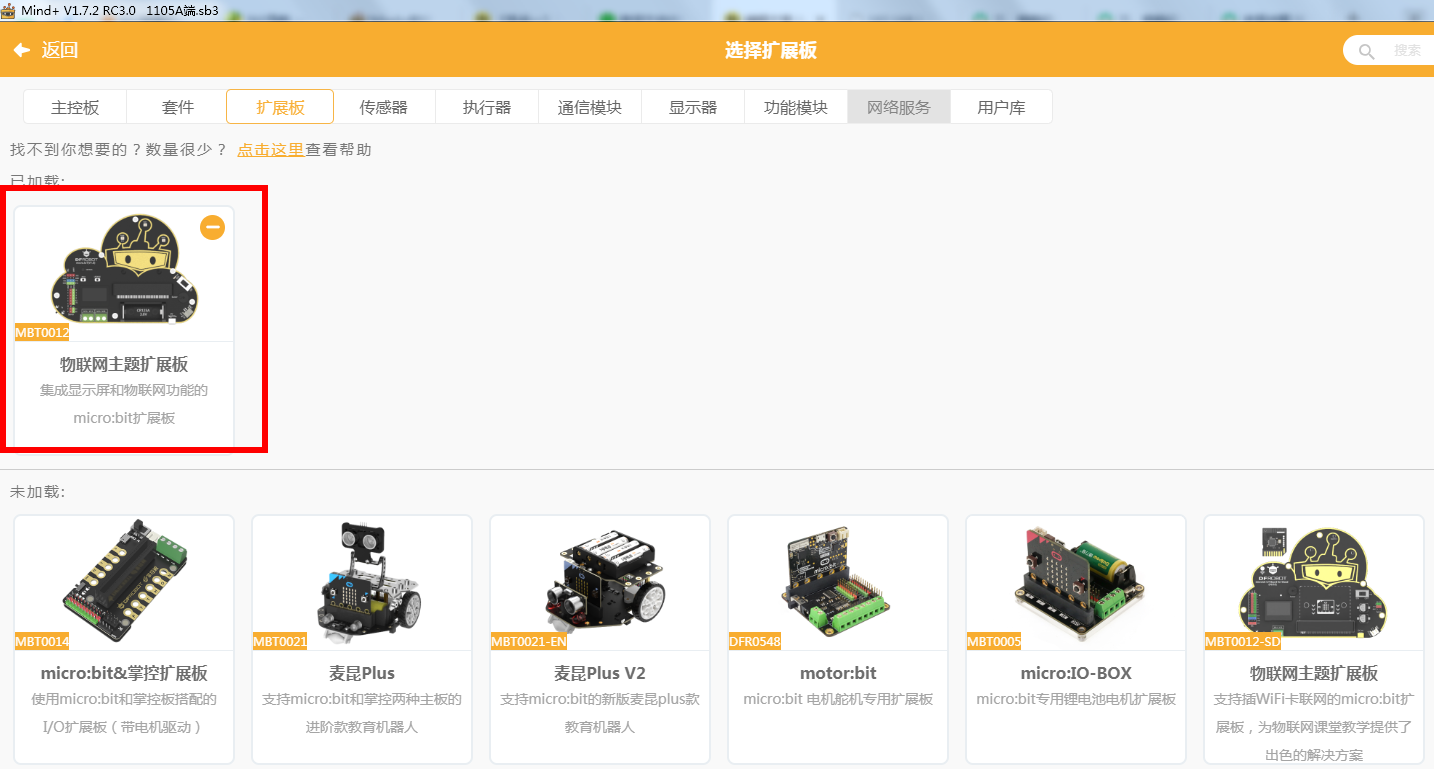The width and height of the screenshot is (1434, 769).
Task: Select the MBT0012-SD IoT board image
Action: click(x=1313, y=582)
